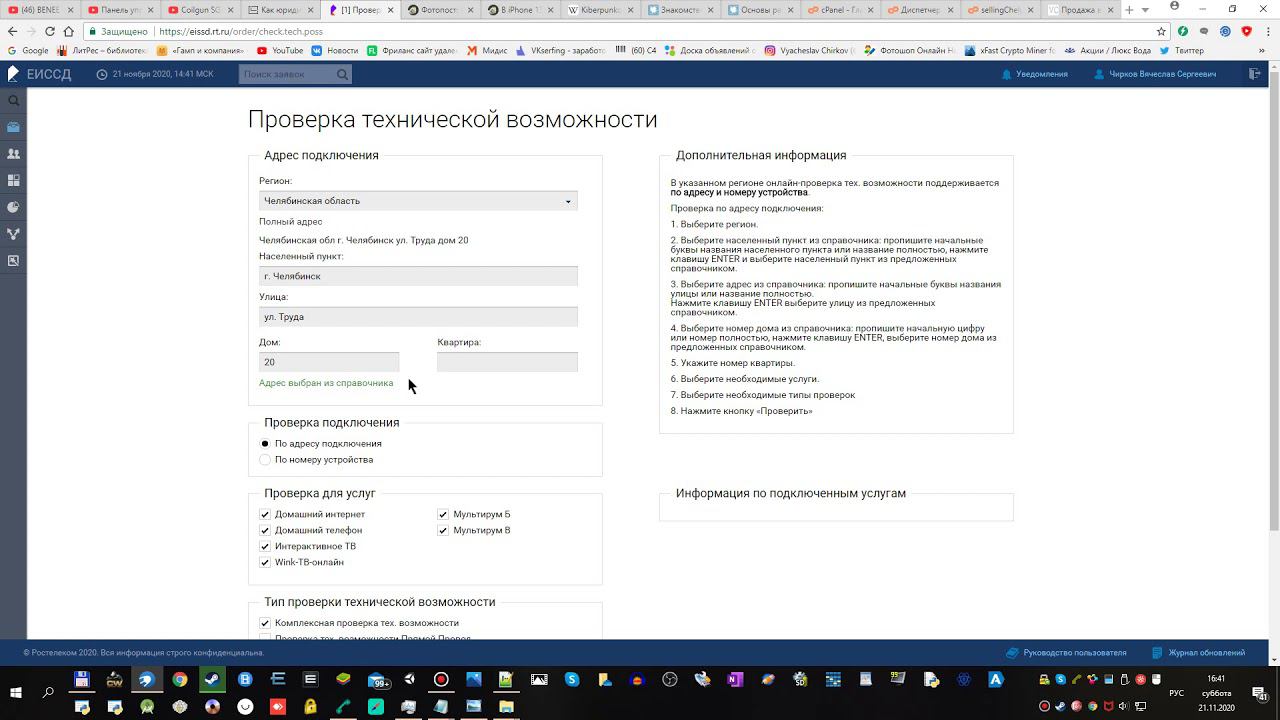This screenshot has width=1280, height=720.
Task: Open Steam from the taskbar
Action: pos(213,679)
